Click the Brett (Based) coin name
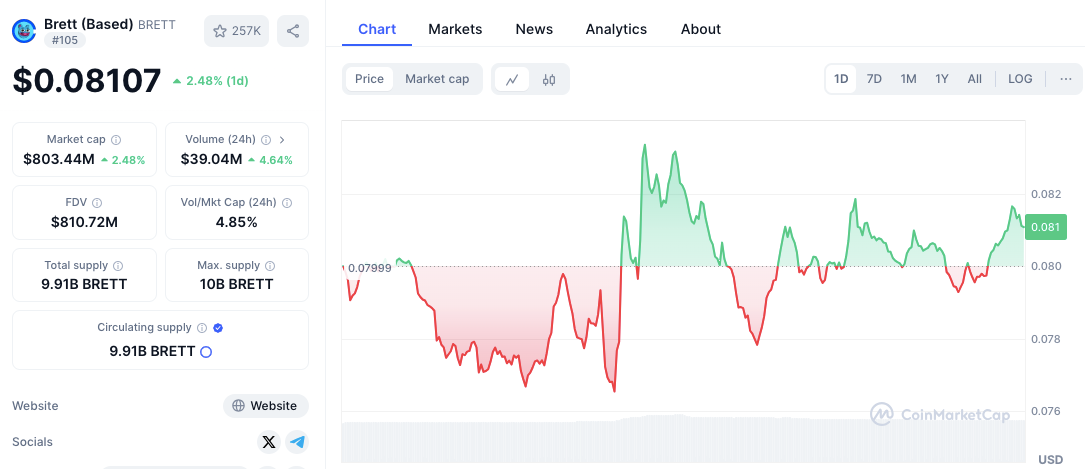The width and height of the screenshot is (1085, 469). (89, 24)
